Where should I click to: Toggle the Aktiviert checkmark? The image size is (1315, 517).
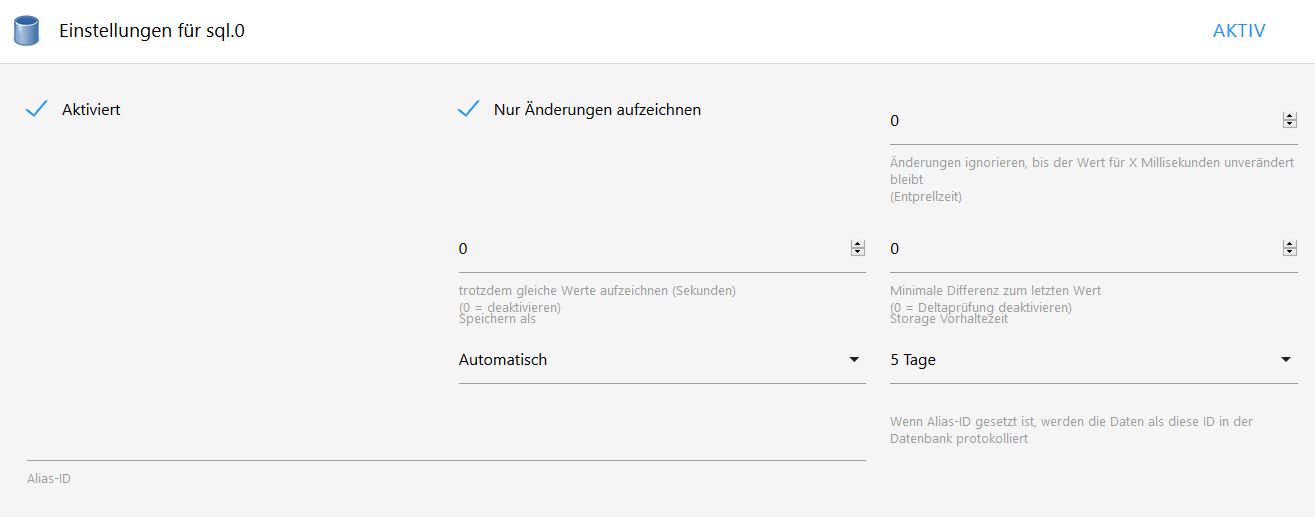point(37,110)
